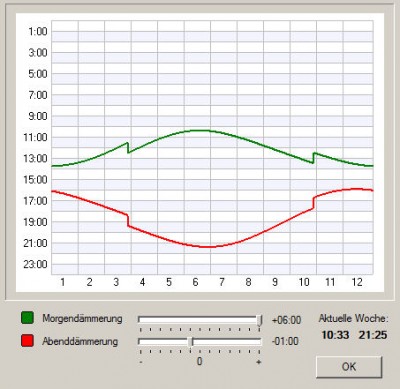400x389 pixels.
Task: Click the 23:00 axis label
Action: (x=36, y=264)
